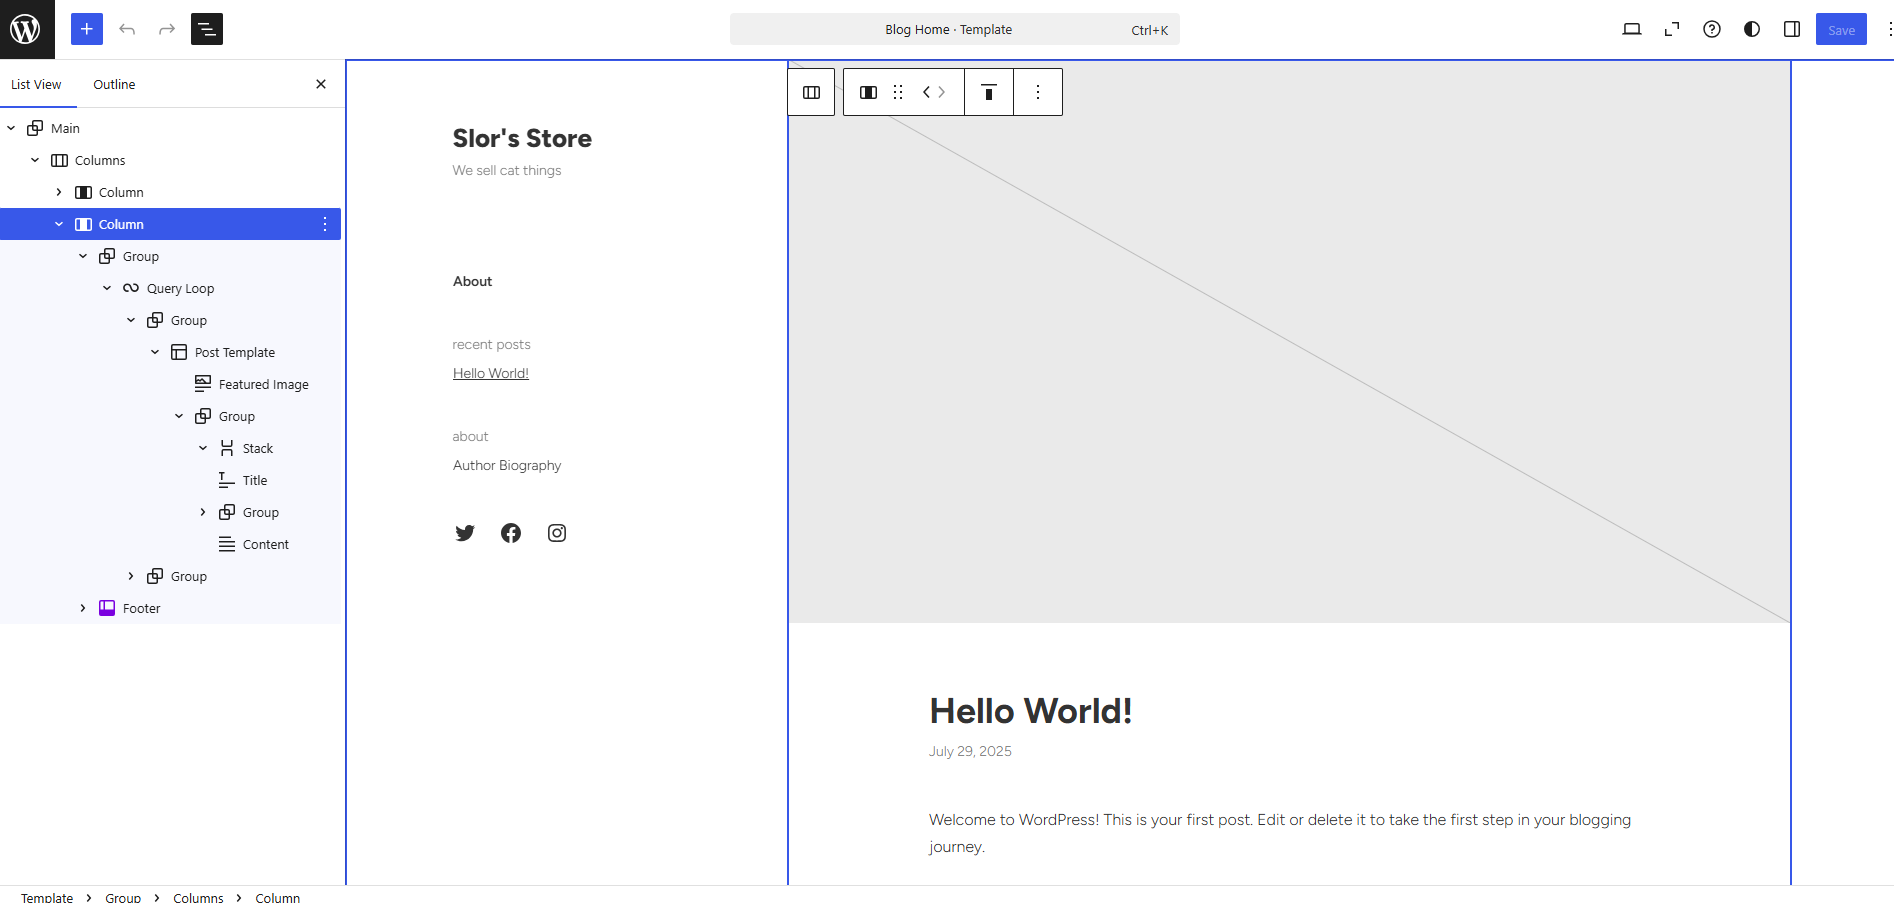This screenshot has width=1894, height=903.
Task: Toggle the Document Overview icon
Action: tap(207, 29)
